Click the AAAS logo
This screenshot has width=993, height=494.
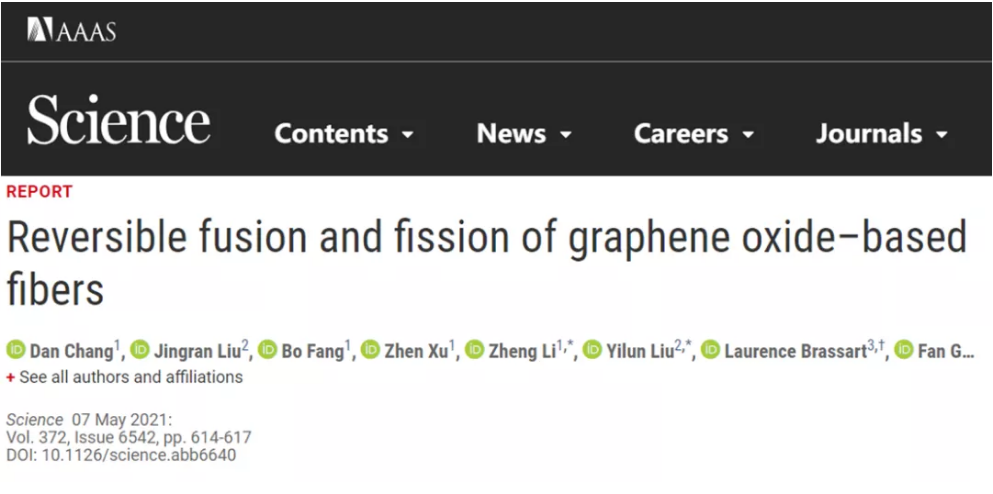[x=71, y=30]
